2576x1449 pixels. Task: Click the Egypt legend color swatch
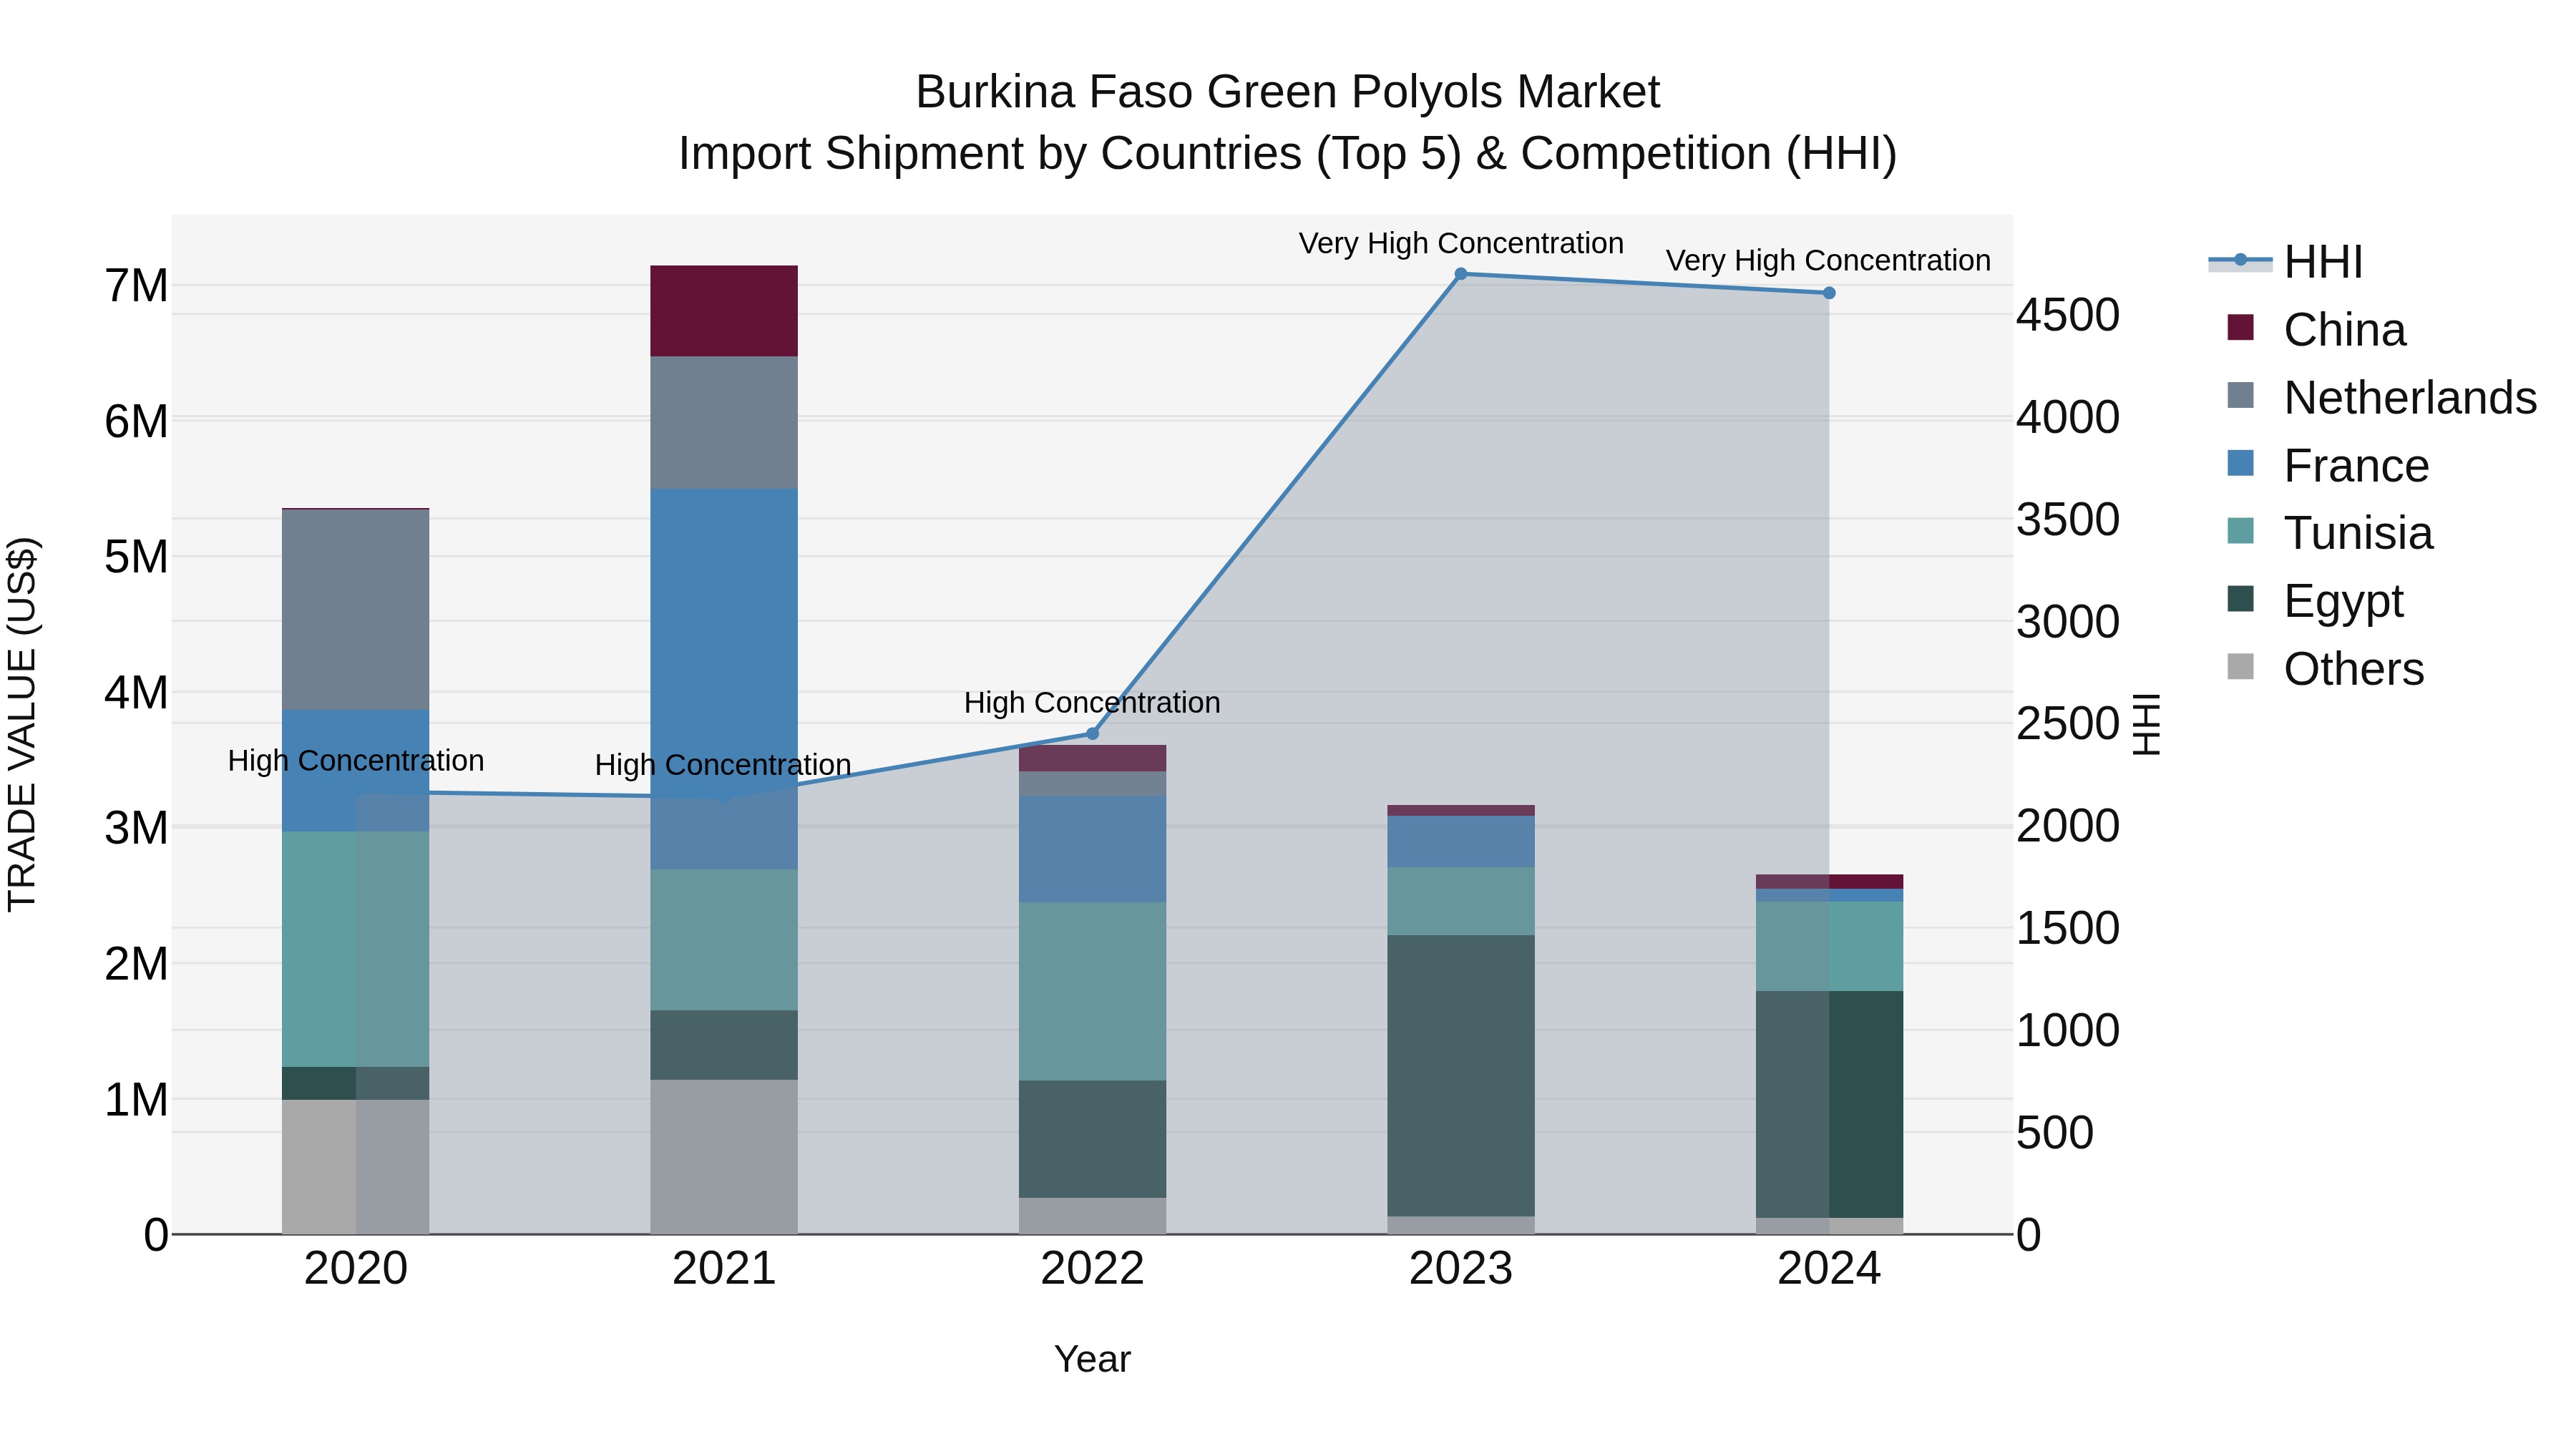coord(2241,598)
